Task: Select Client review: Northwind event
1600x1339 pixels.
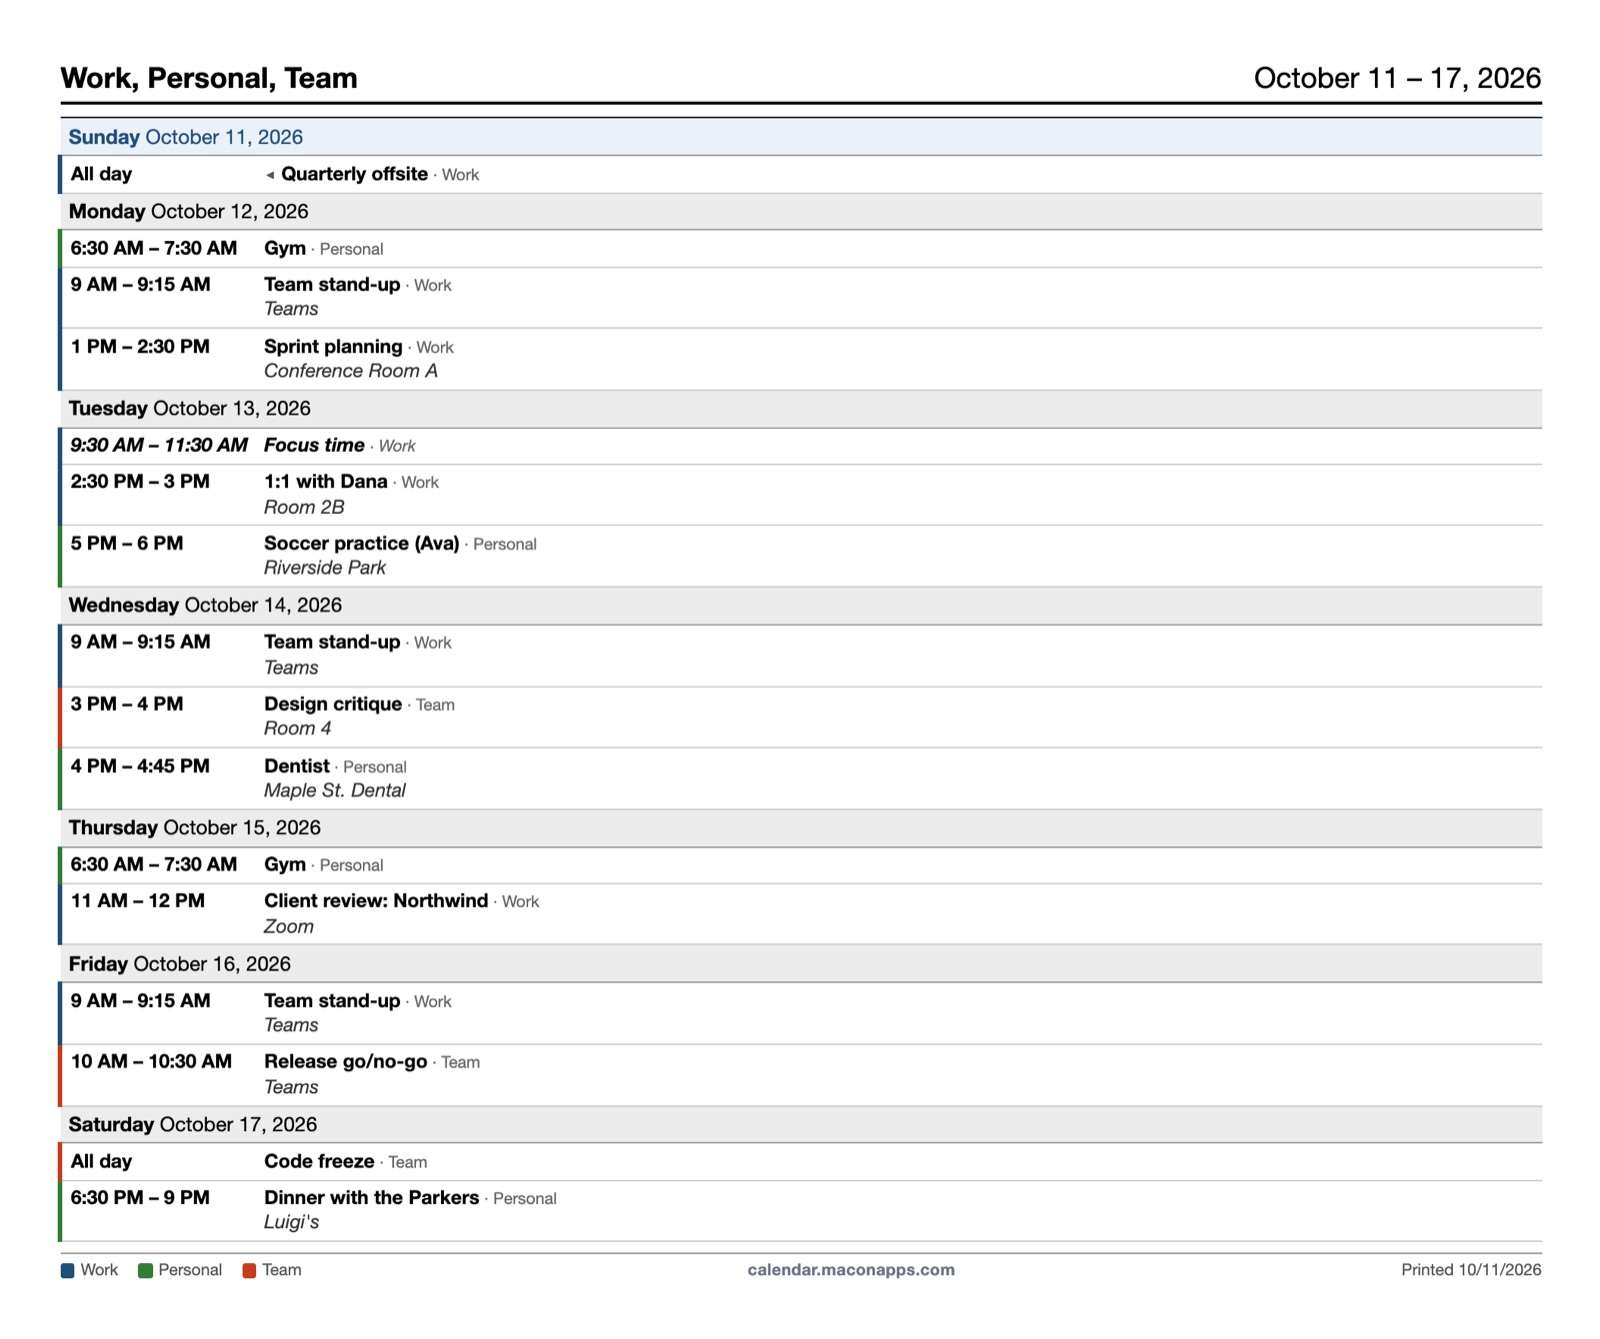Action: pos(376,900)
